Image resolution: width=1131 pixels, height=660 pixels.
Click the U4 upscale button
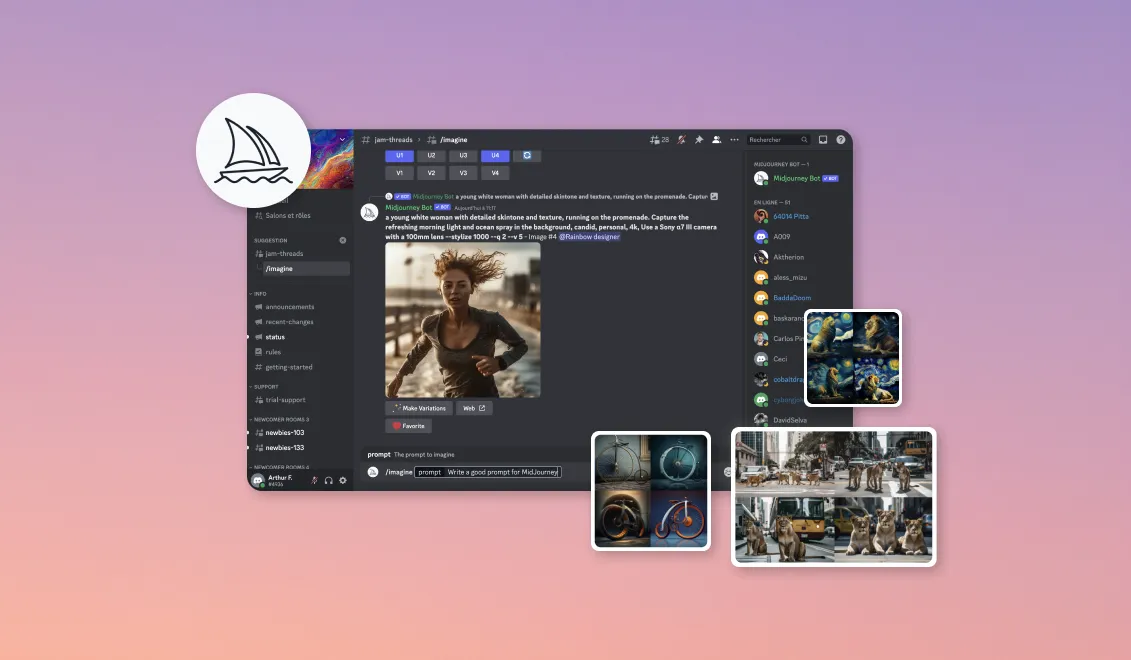pyautogui.click(x=495, y=155)
